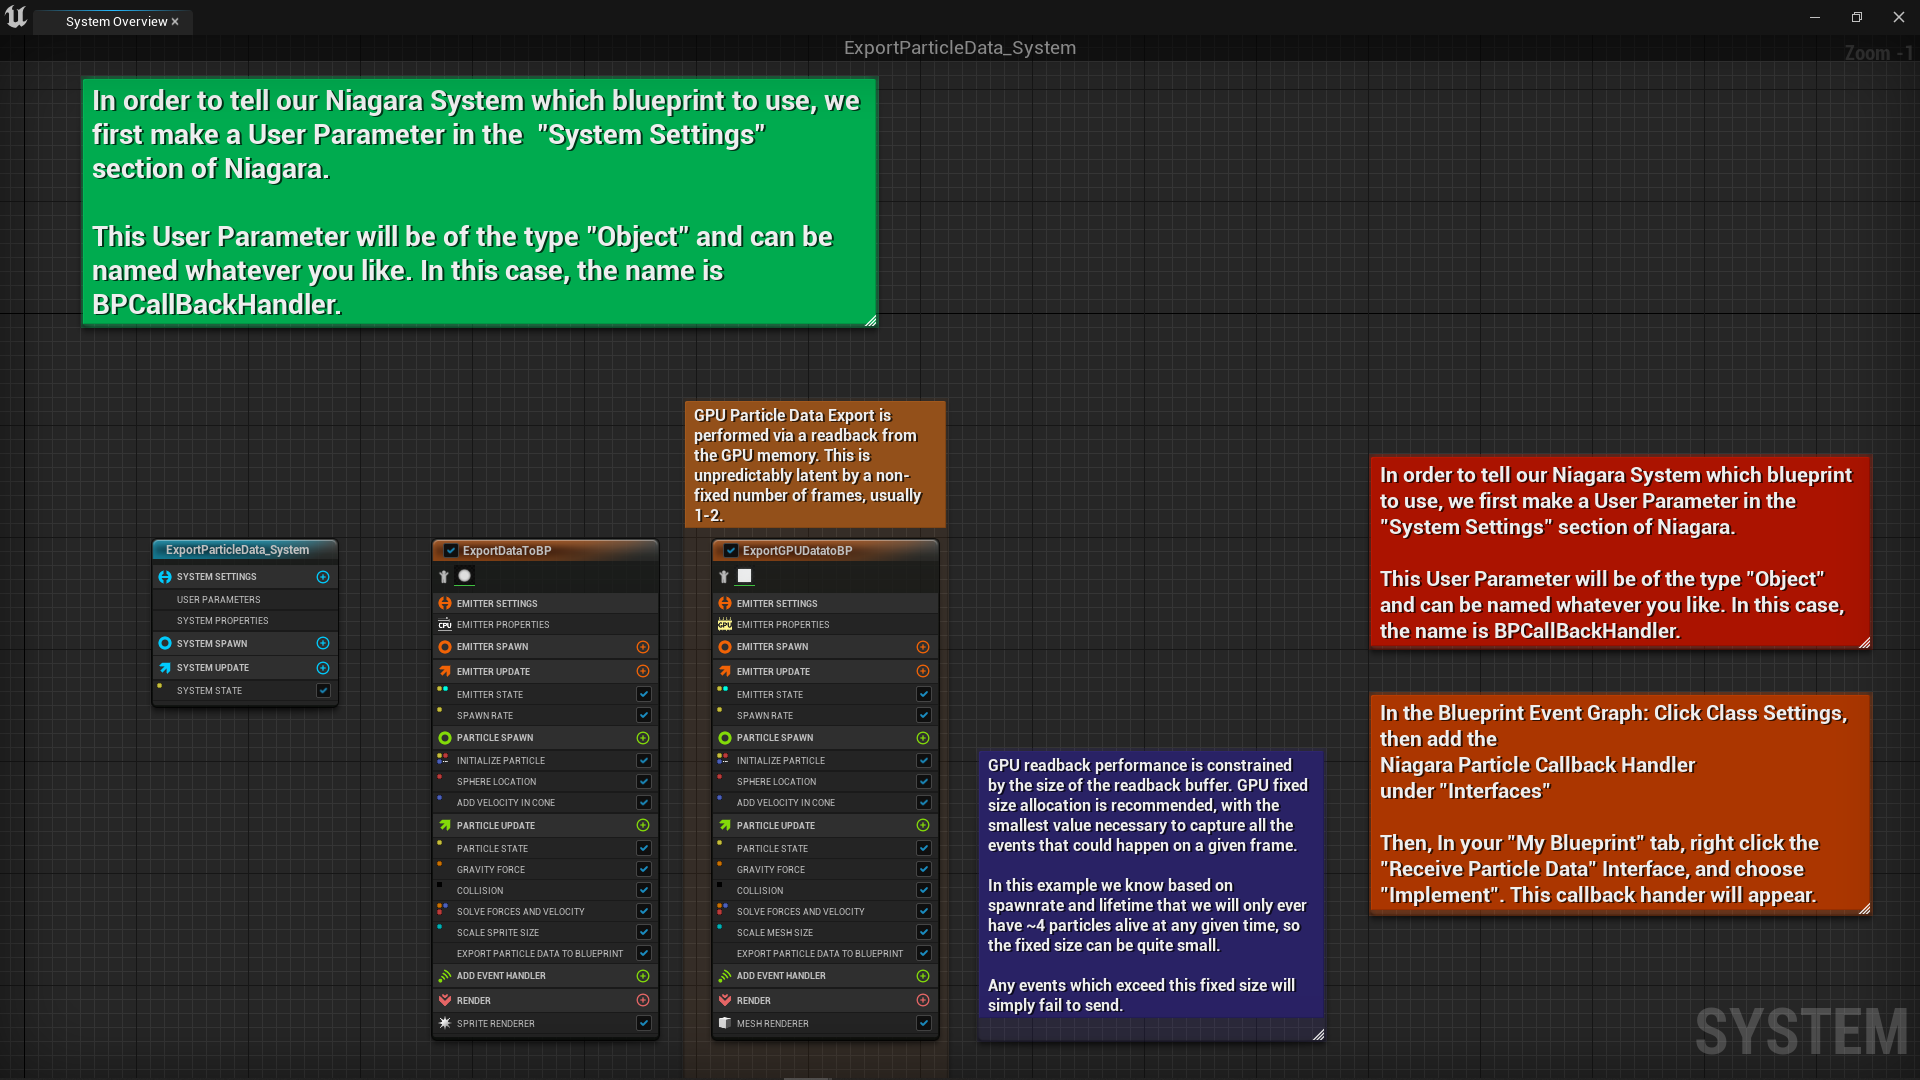Click resize handle of green comment box
1920x1080 pixels.
(x=870, y=320)
